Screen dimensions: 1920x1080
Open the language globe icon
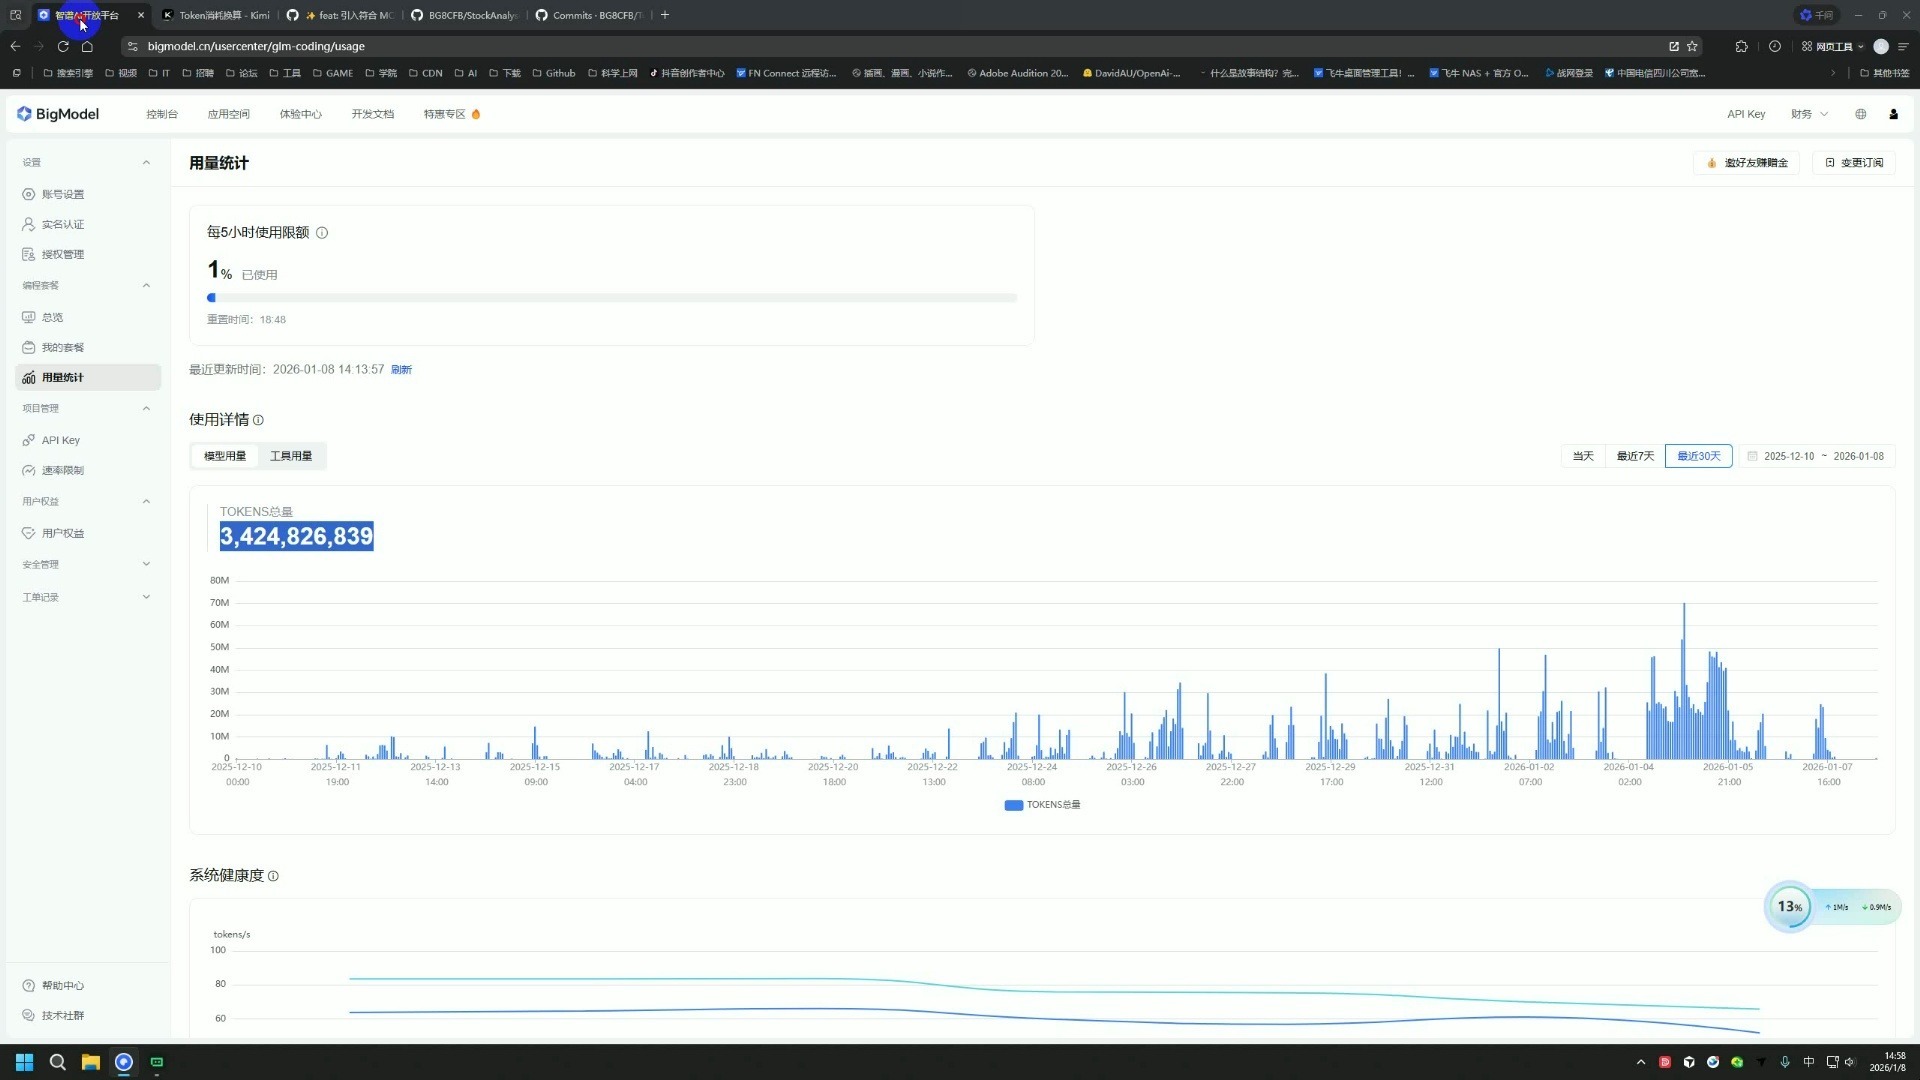tap(1860, 114)
